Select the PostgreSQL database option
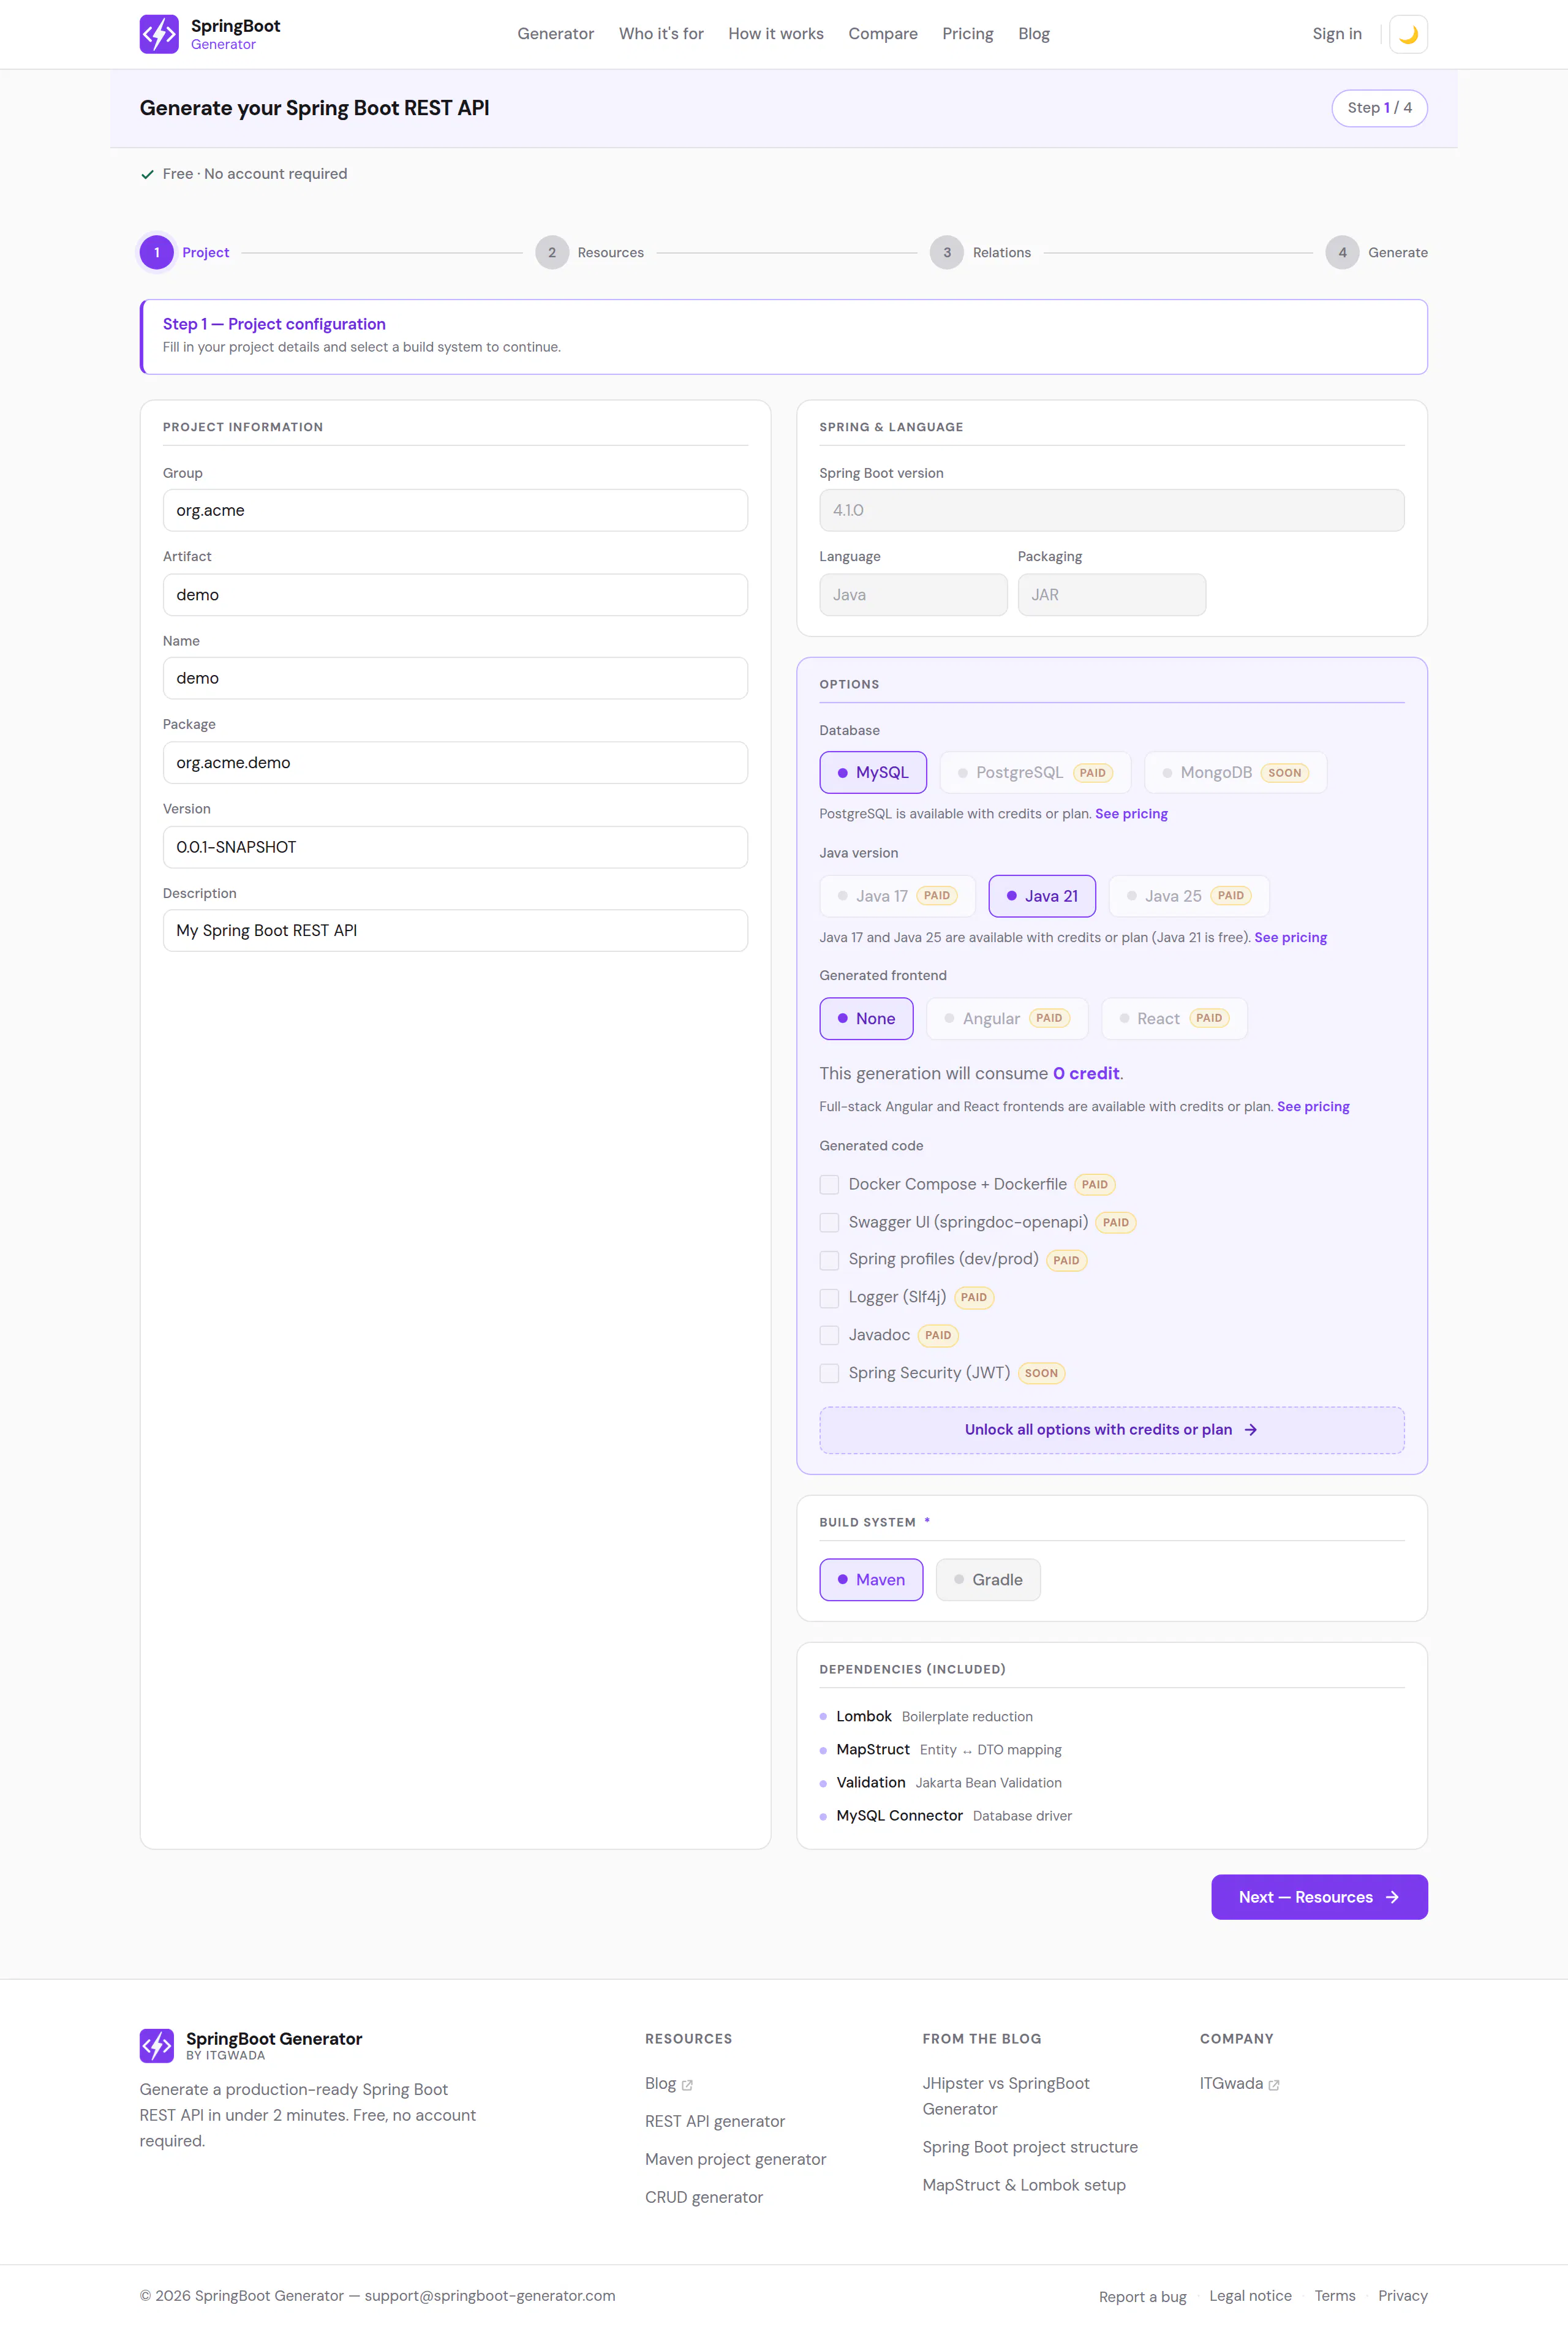This screenshot has height=2329, width=1568. (x=1035, y=772)
